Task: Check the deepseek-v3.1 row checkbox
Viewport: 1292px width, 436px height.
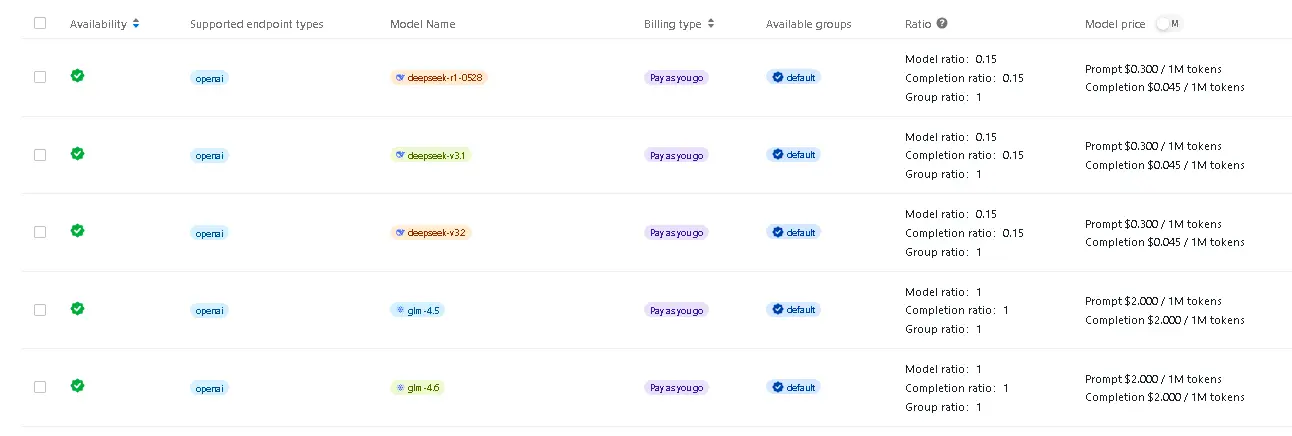Action: tap(40, 155)
